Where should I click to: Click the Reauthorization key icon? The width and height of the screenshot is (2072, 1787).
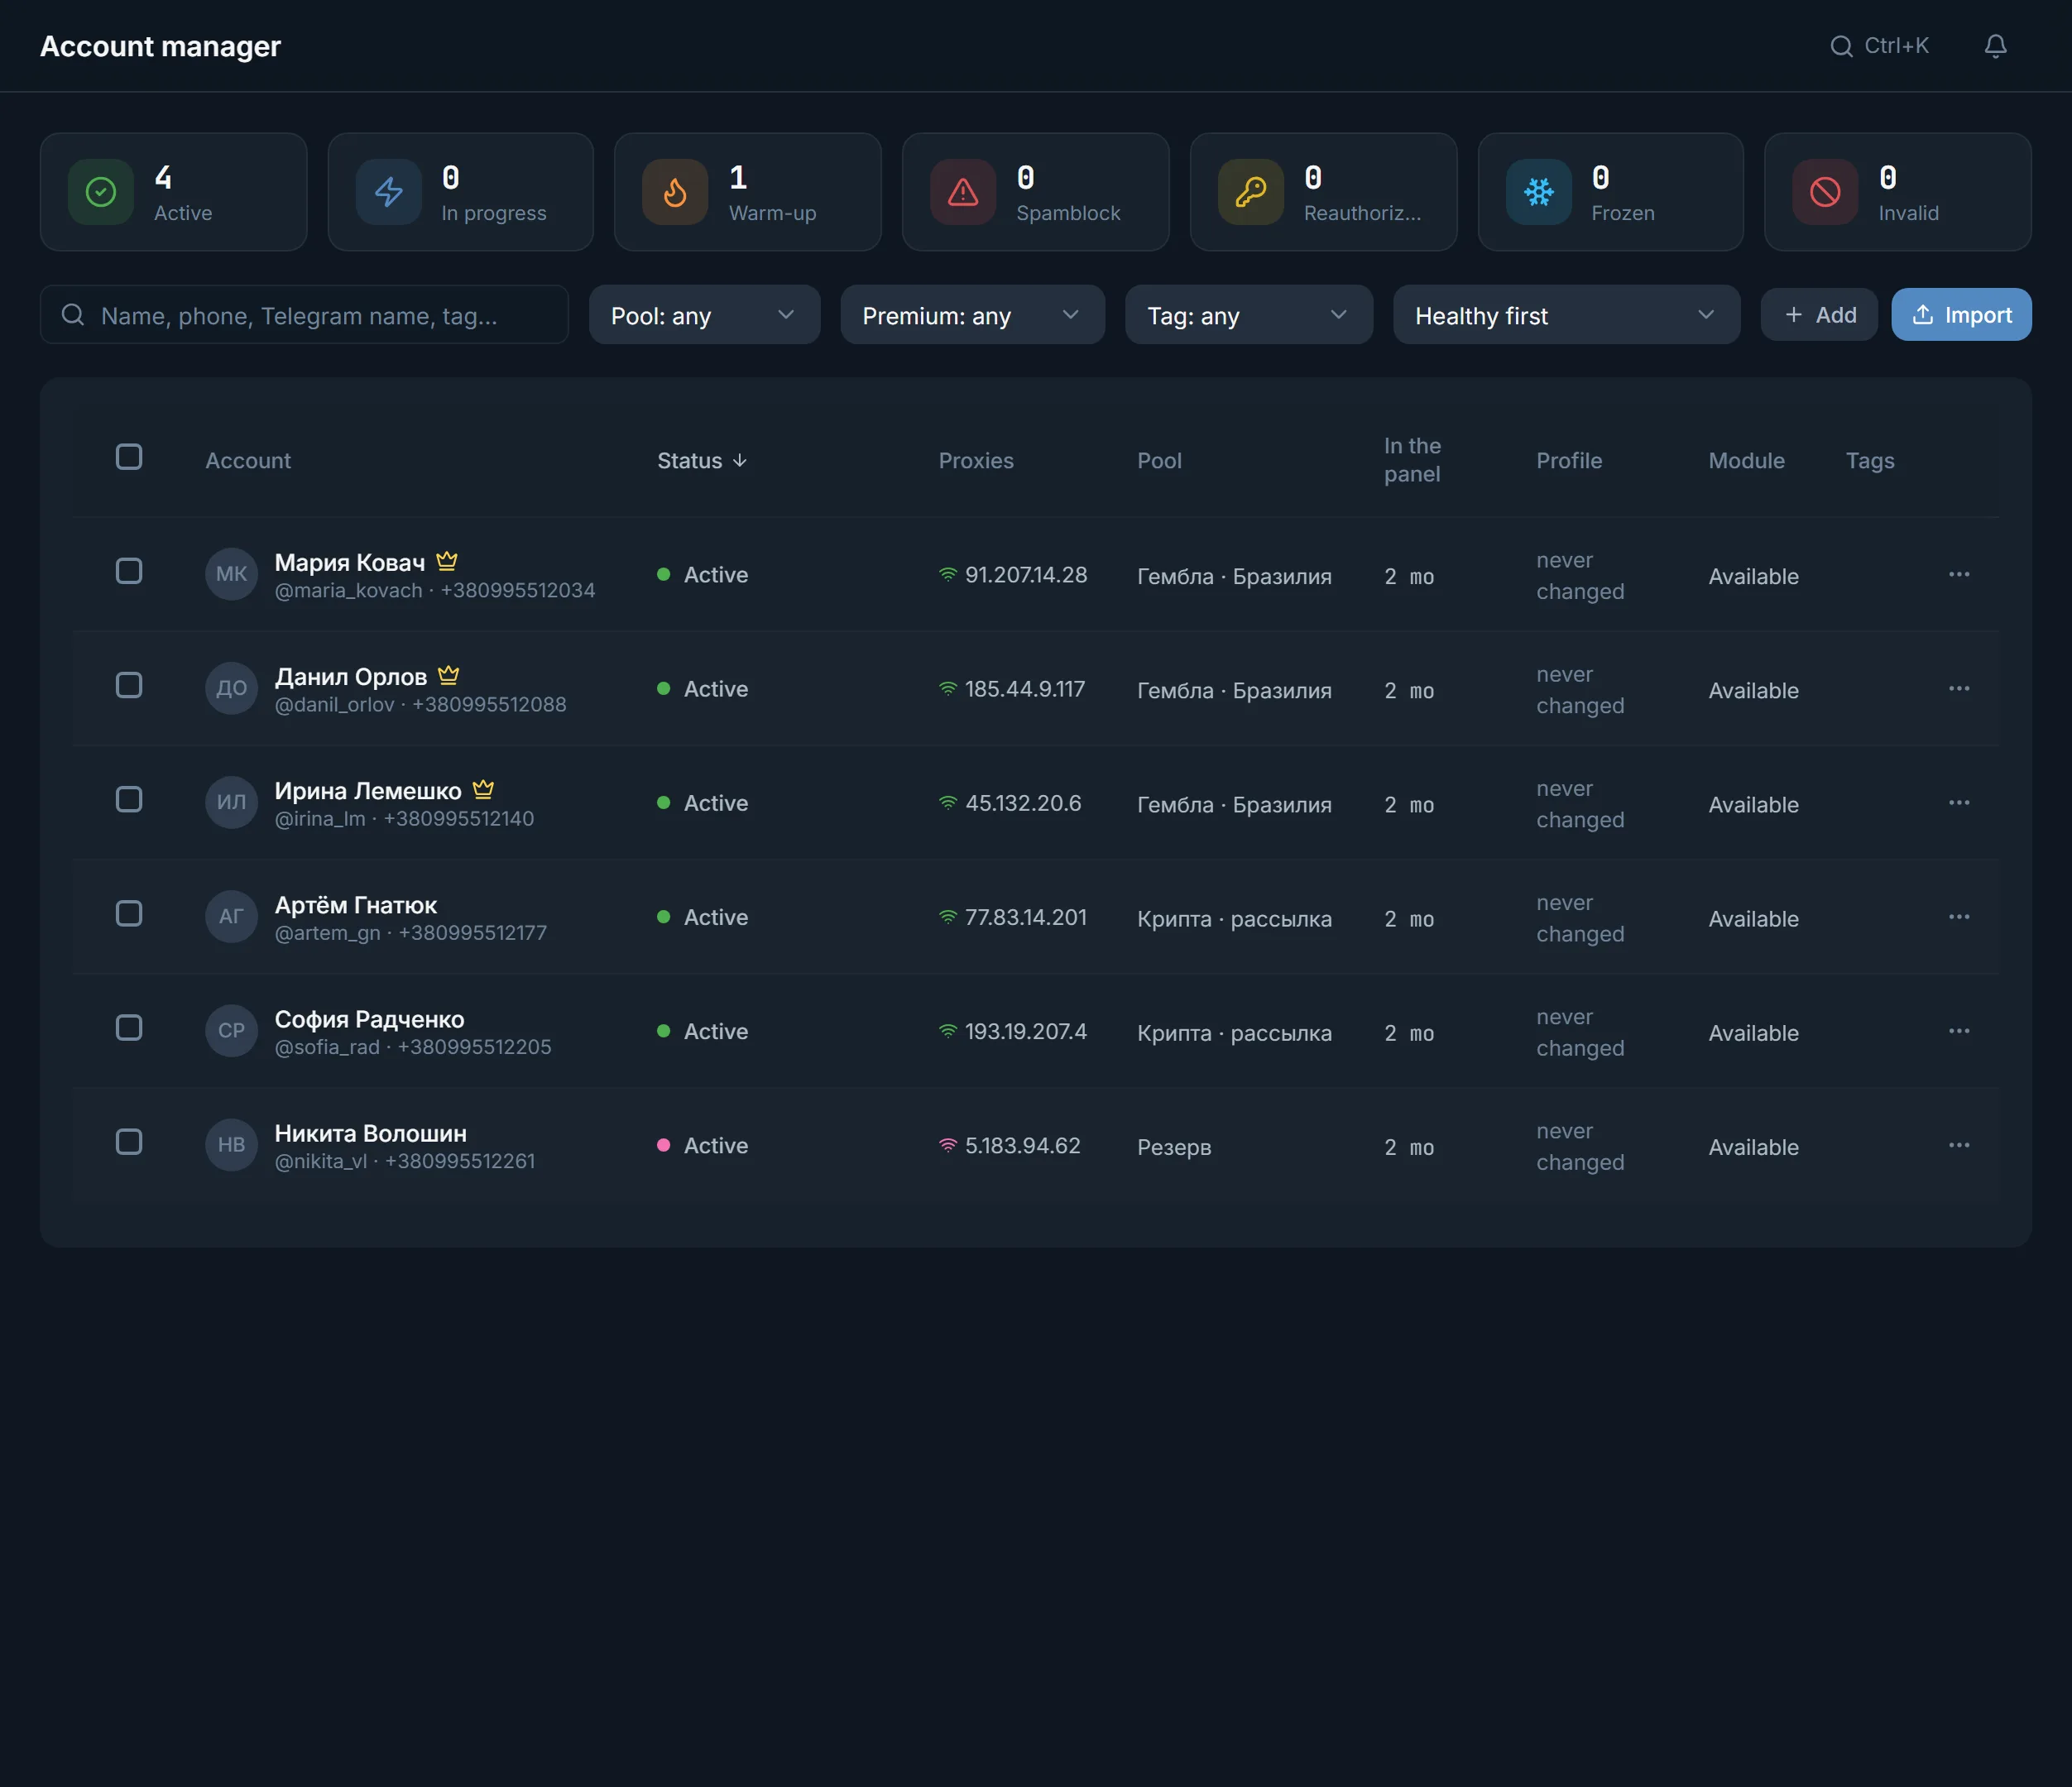coord(1251,192)
